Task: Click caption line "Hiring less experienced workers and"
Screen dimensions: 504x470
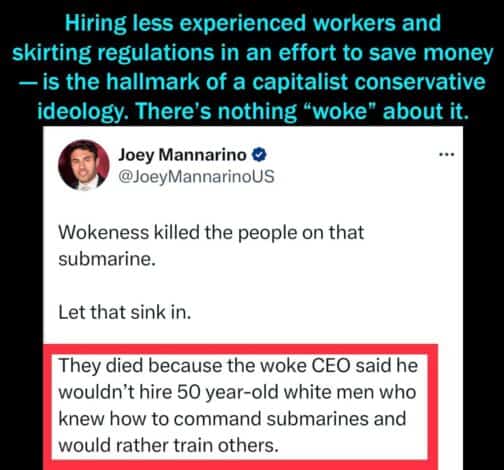Action: click(x=253, y=23)
